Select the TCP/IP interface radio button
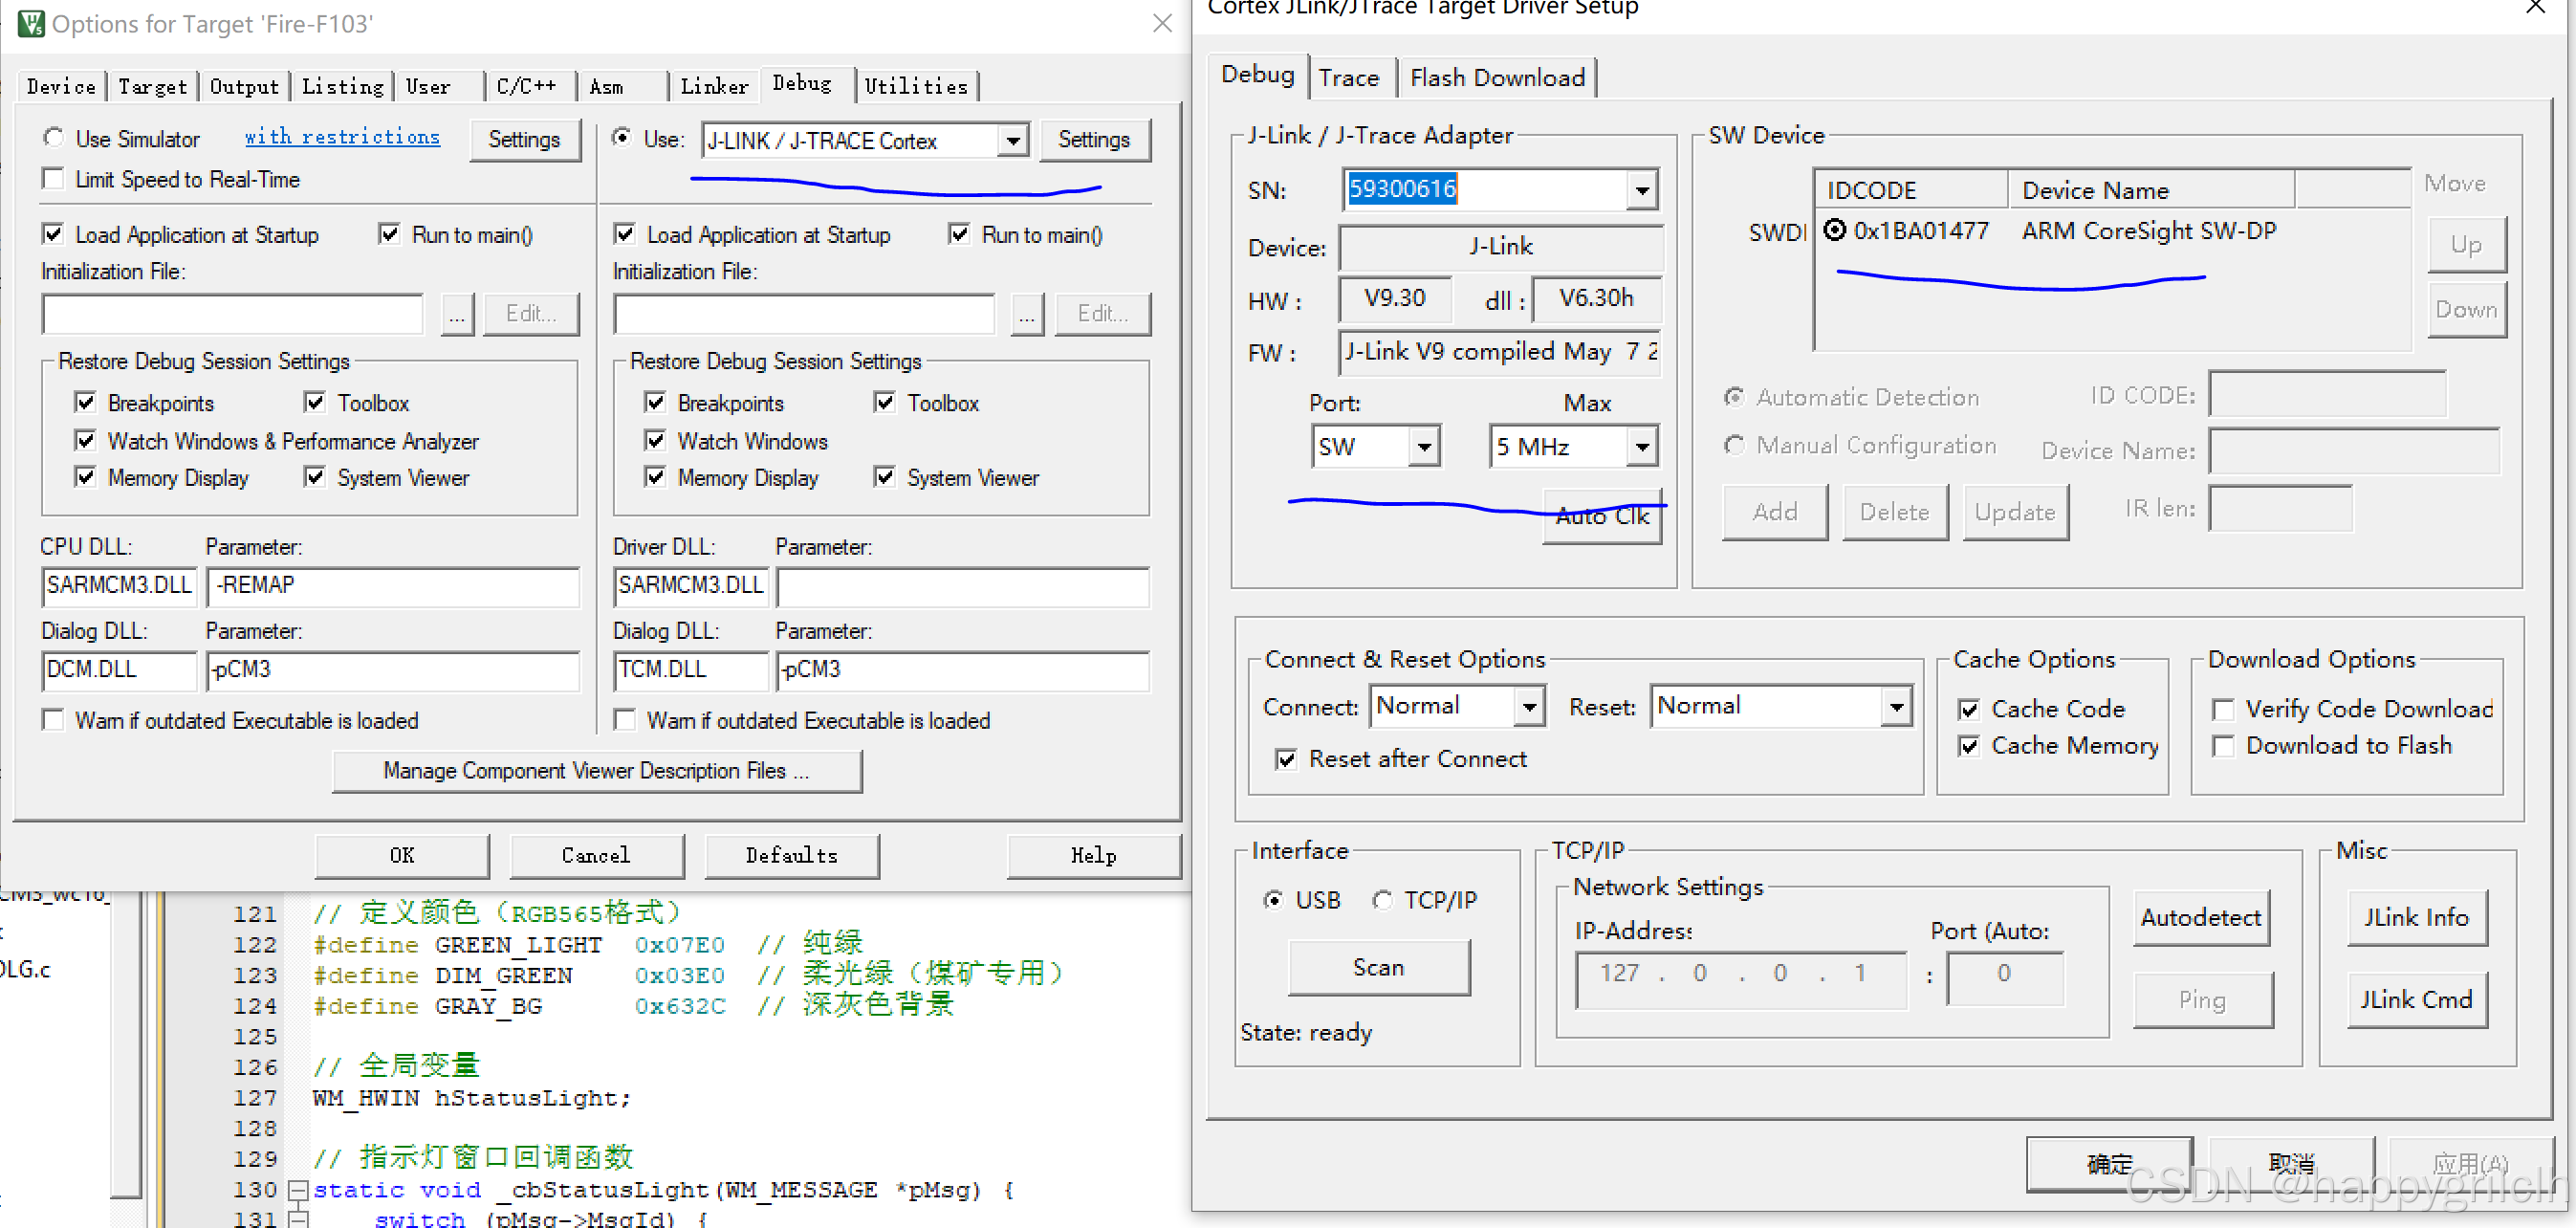This screenshot has width=2576, height=1228. tap(1384, 899)
